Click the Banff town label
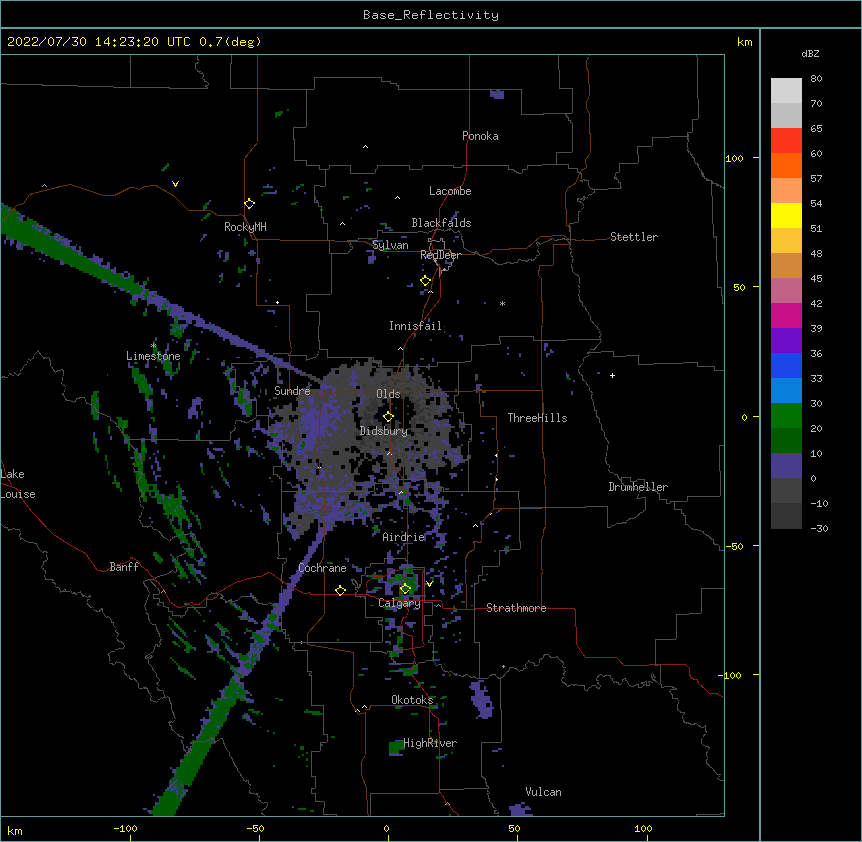862x842 pixels. point(124,567)
